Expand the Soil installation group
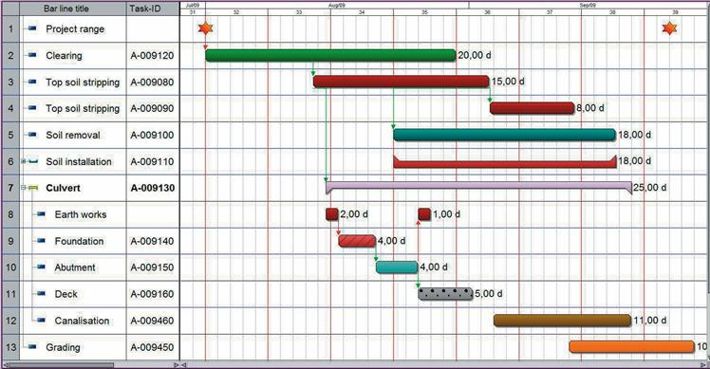Screen dimensions: 710x369 point(24,161)
